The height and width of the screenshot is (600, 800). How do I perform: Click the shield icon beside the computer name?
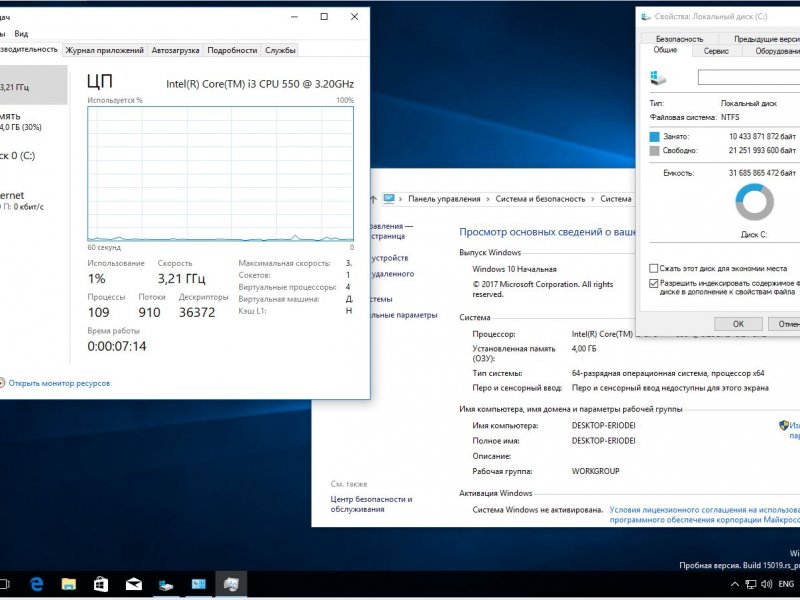point(784,425)
